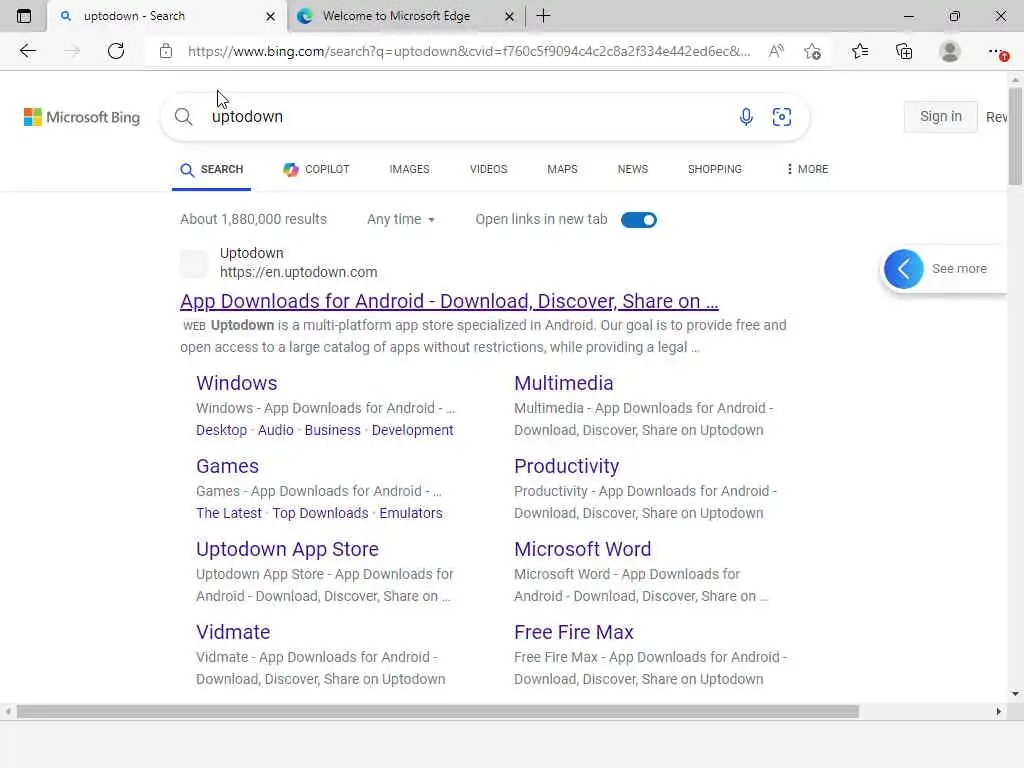Click the Uptodown site favicon placeholder
This screenshot has height=768, width=1024.
tap(194, 263)
